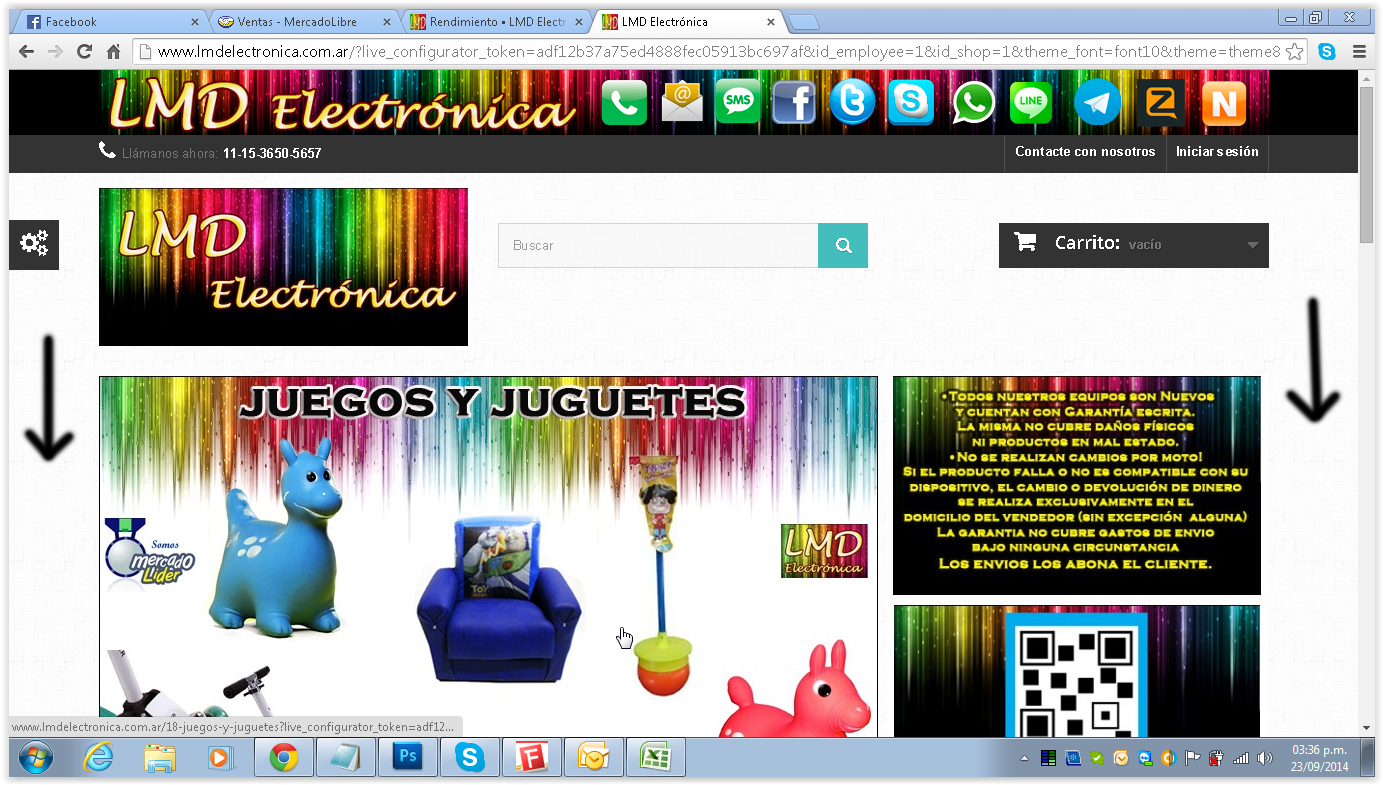The width and height of the screenshot is (1383, 785).
Task: Bookmark this page with the star icon
Action: [x=1294, y=52]
